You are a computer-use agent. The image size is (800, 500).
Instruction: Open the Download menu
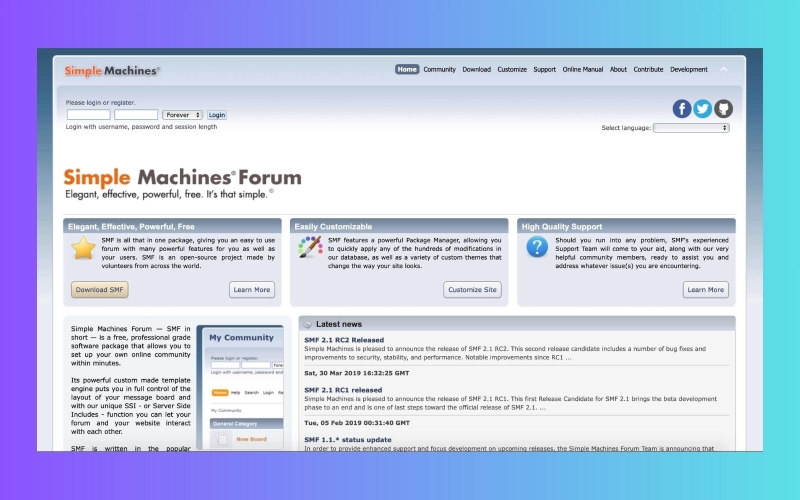(x=477, y=69)
